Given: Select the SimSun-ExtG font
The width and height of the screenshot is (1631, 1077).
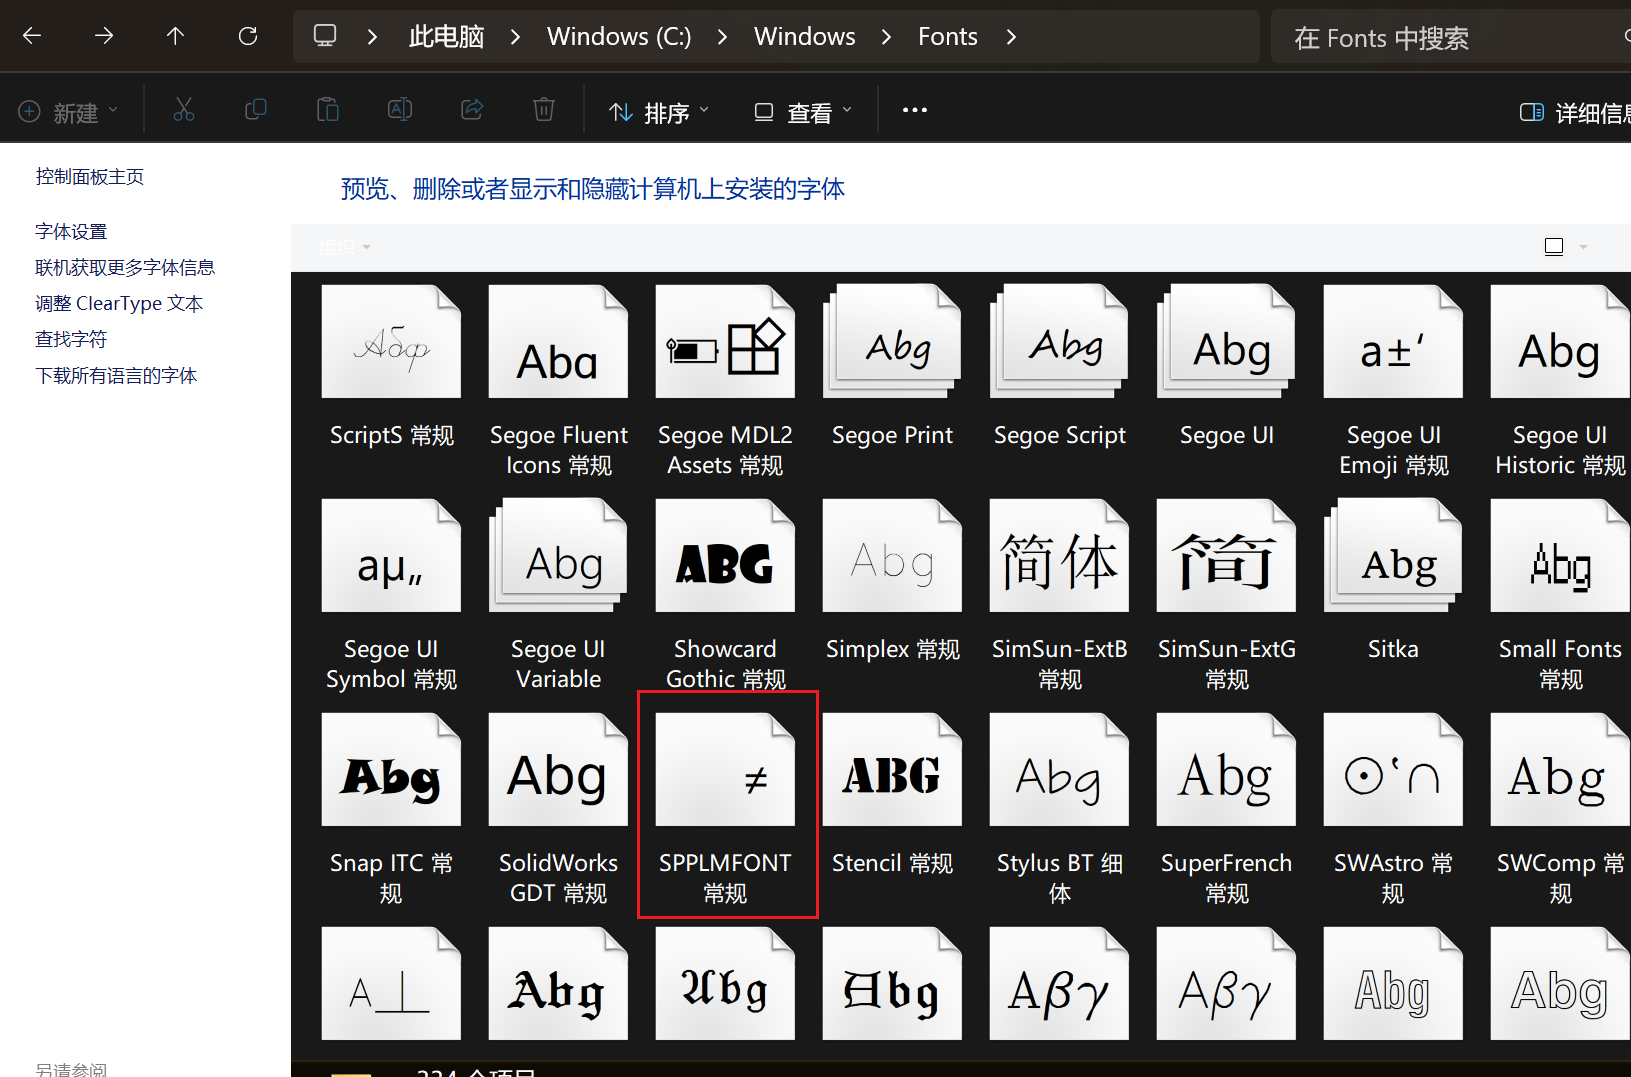Looking at the screenshot, I should coord(1226,596).
